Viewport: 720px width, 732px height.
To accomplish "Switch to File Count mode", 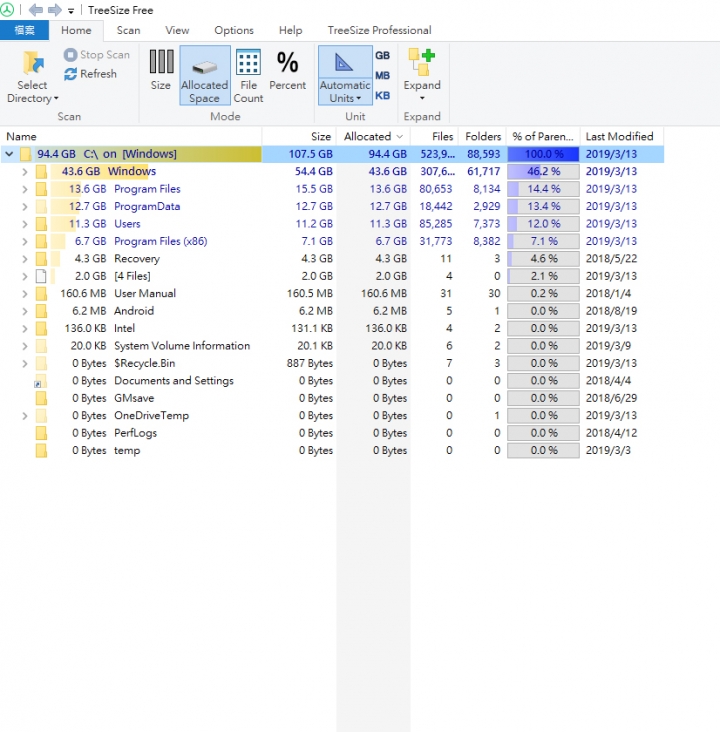I will coord(248,75).
